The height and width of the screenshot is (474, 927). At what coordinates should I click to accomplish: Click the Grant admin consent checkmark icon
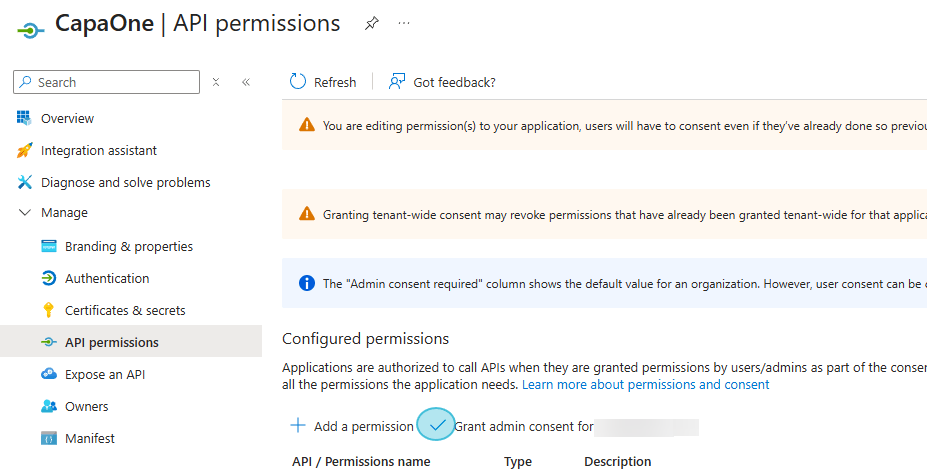click(x=437, y=425)
